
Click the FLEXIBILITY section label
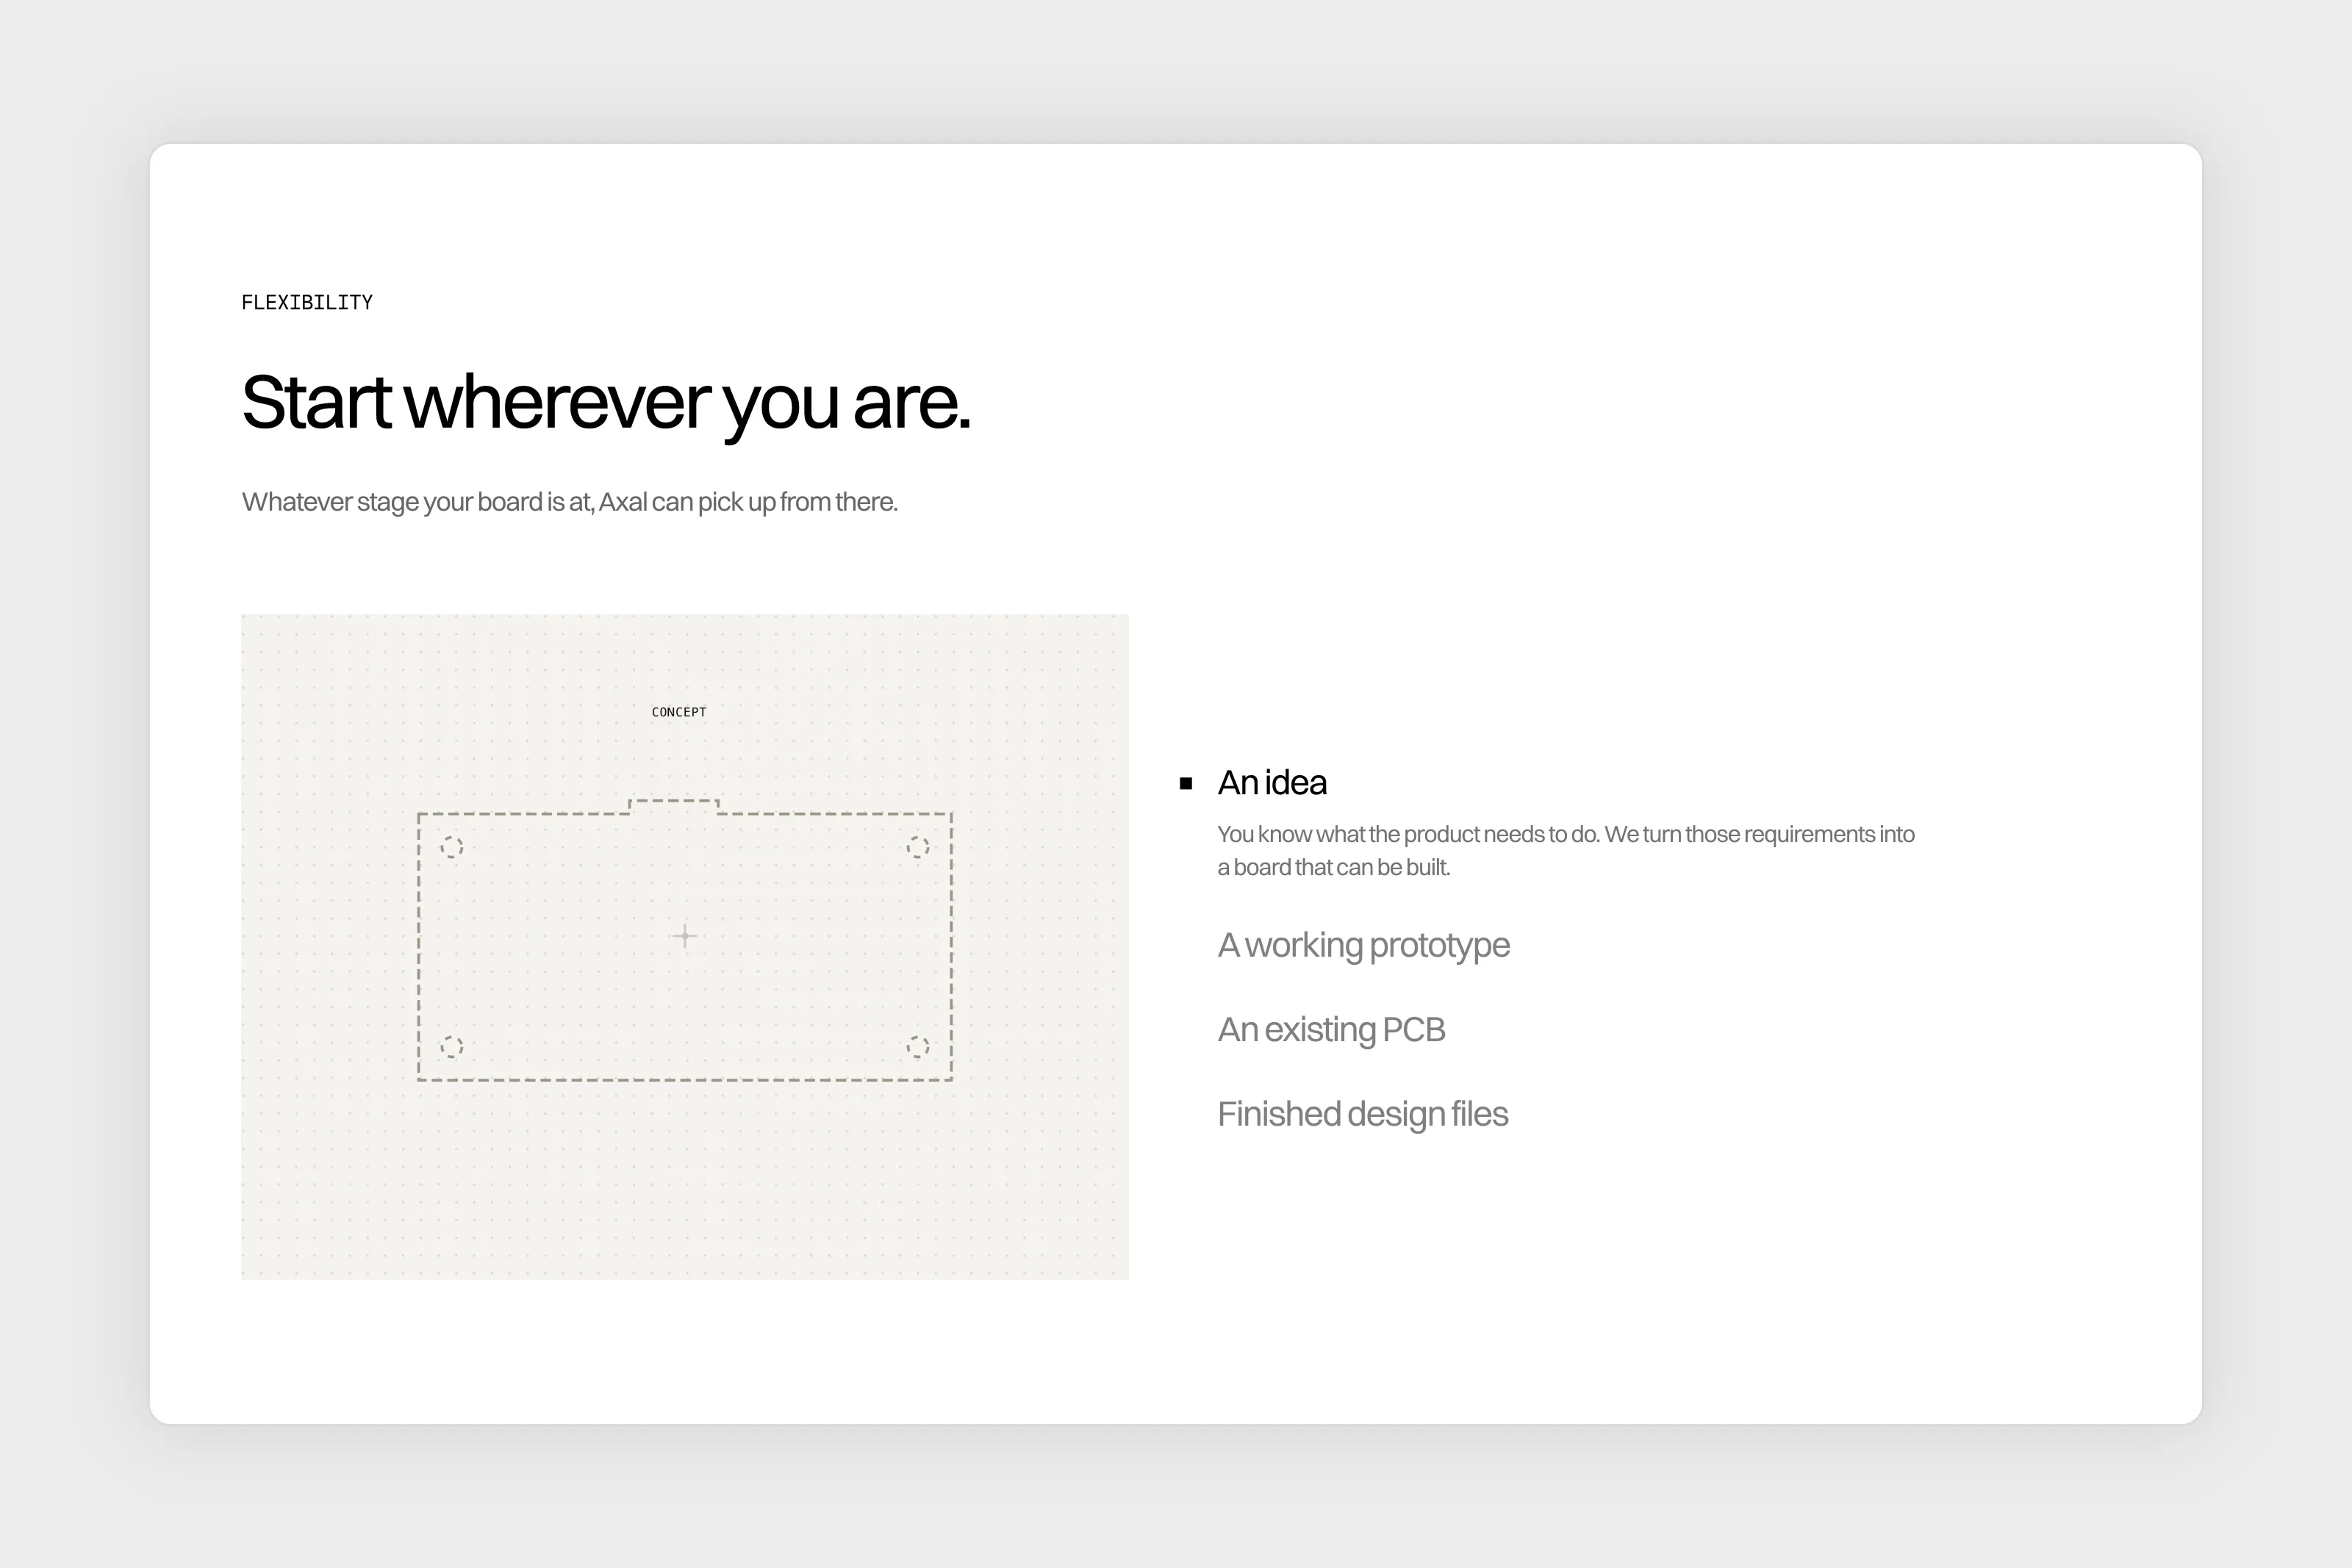(307, 302)
